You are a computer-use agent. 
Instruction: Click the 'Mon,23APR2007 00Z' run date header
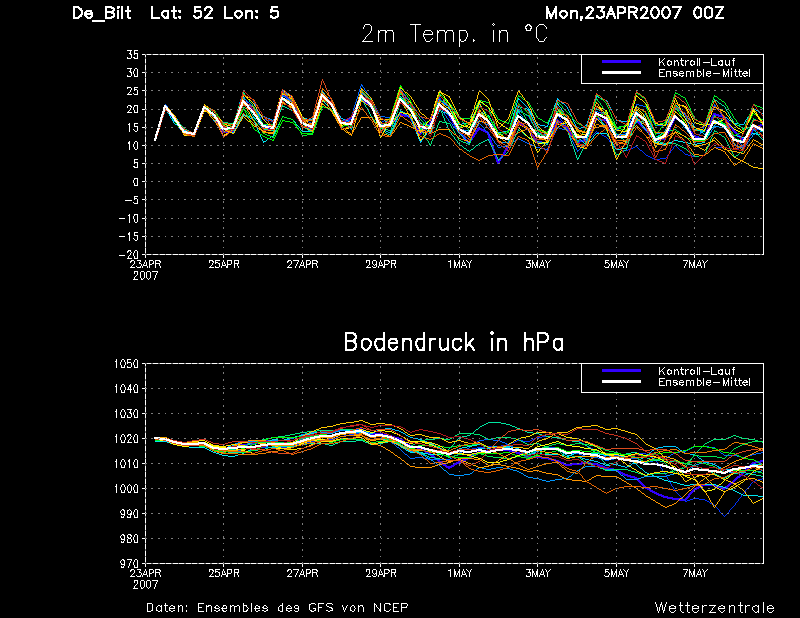(634, 13)
